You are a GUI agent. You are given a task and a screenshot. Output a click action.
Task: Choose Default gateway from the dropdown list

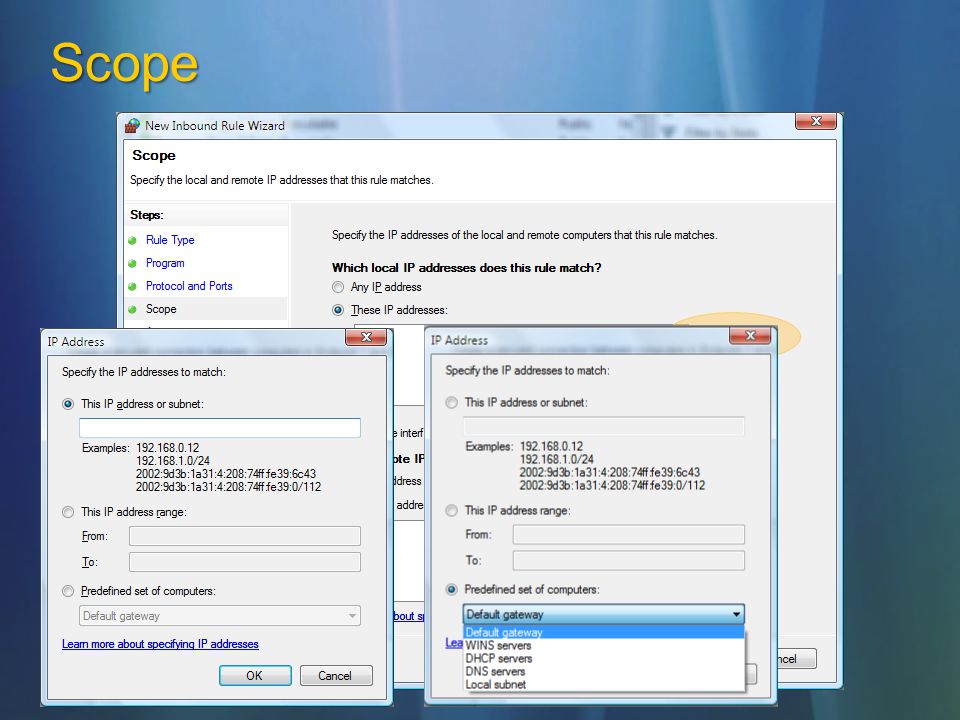tap(604, 632)
